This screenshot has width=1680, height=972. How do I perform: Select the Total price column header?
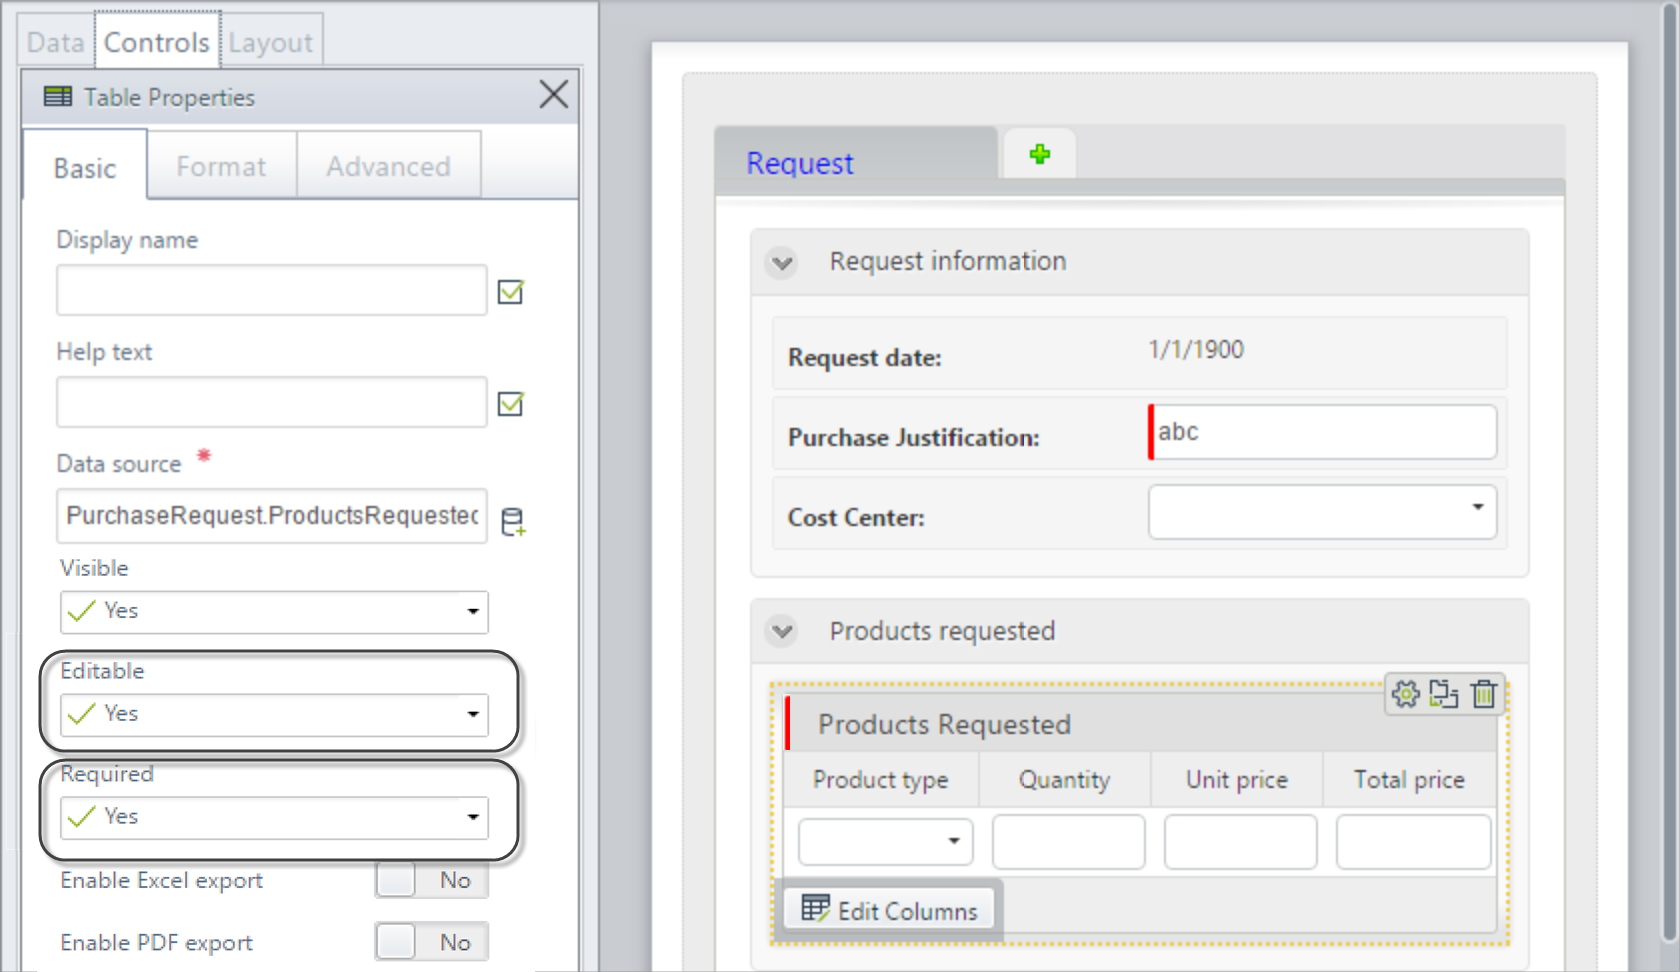(1409, 780)
